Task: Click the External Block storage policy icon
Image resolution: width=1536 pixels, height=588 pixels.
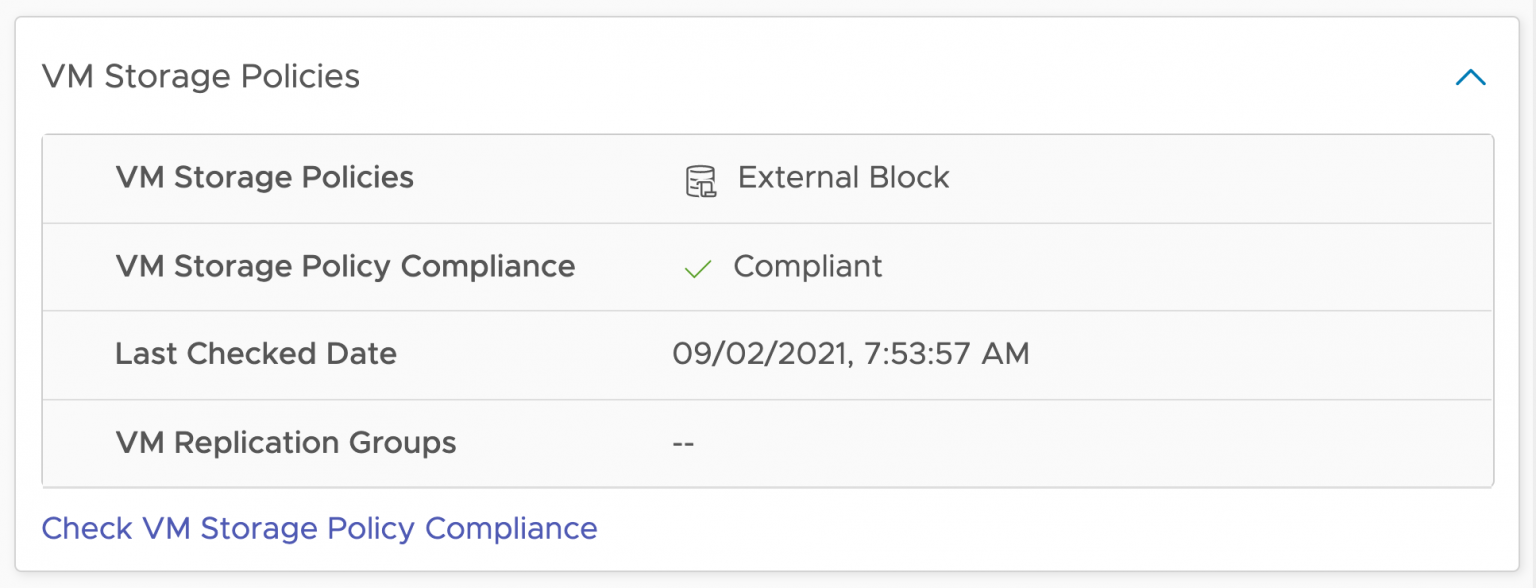Action: point(700,180)
